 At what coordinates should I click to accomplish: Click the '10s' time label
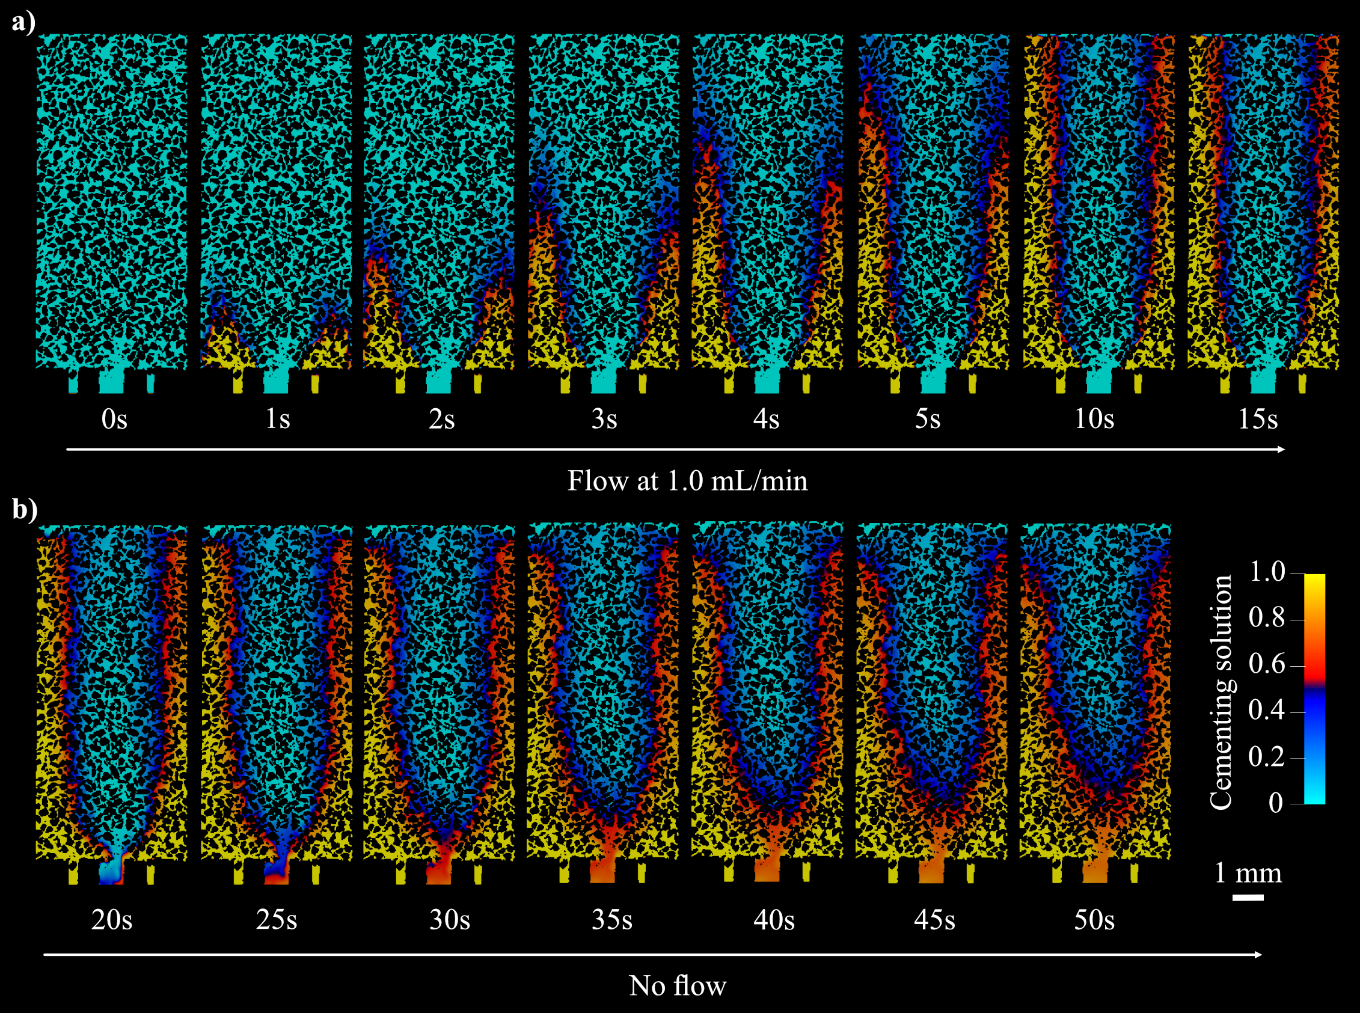(1094, 419)
